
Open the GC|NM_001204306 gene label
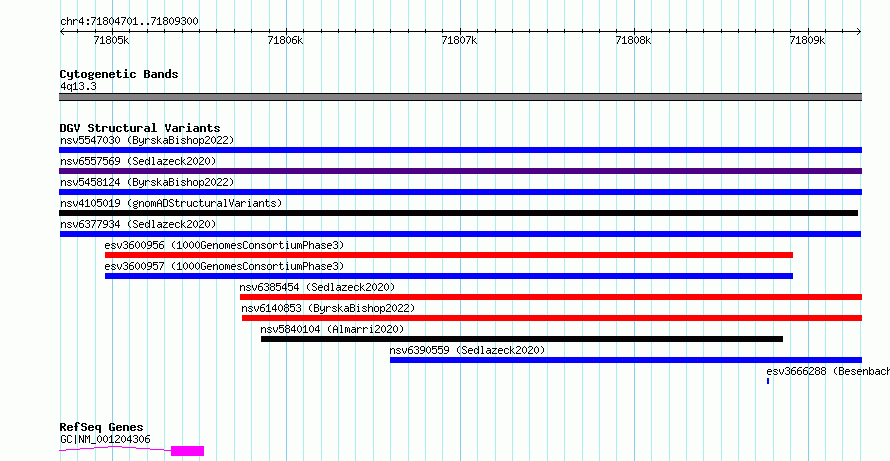[x=105, y=439]
